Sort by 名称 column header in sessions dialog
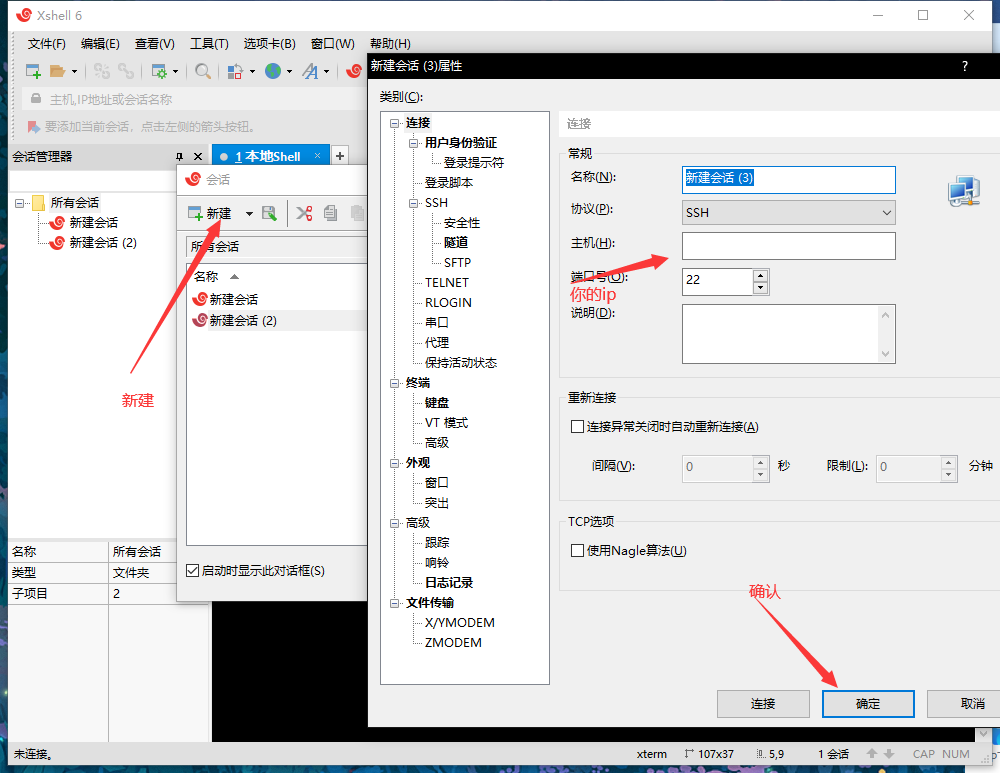Image resolution: width=1000 pixels, height=773 pixels. click(x=206, y=276)
